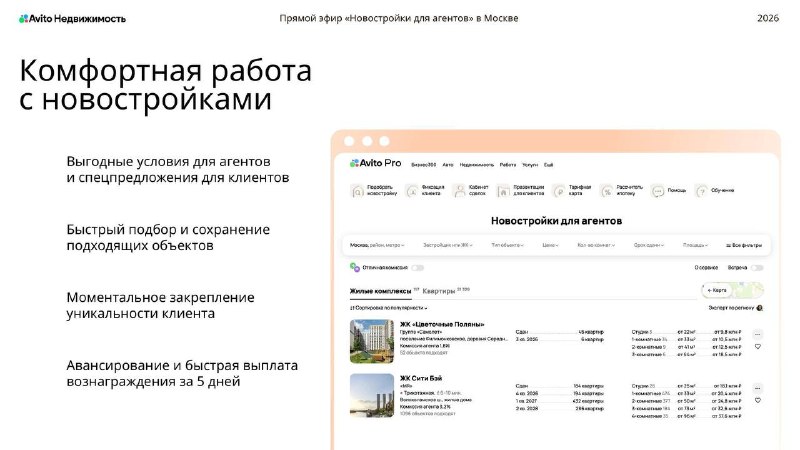The height and width of the screenshot is (450, 800).
Task: Open the ЖК Сити Бэй towers thumbnail
Action: click(372, 395)
